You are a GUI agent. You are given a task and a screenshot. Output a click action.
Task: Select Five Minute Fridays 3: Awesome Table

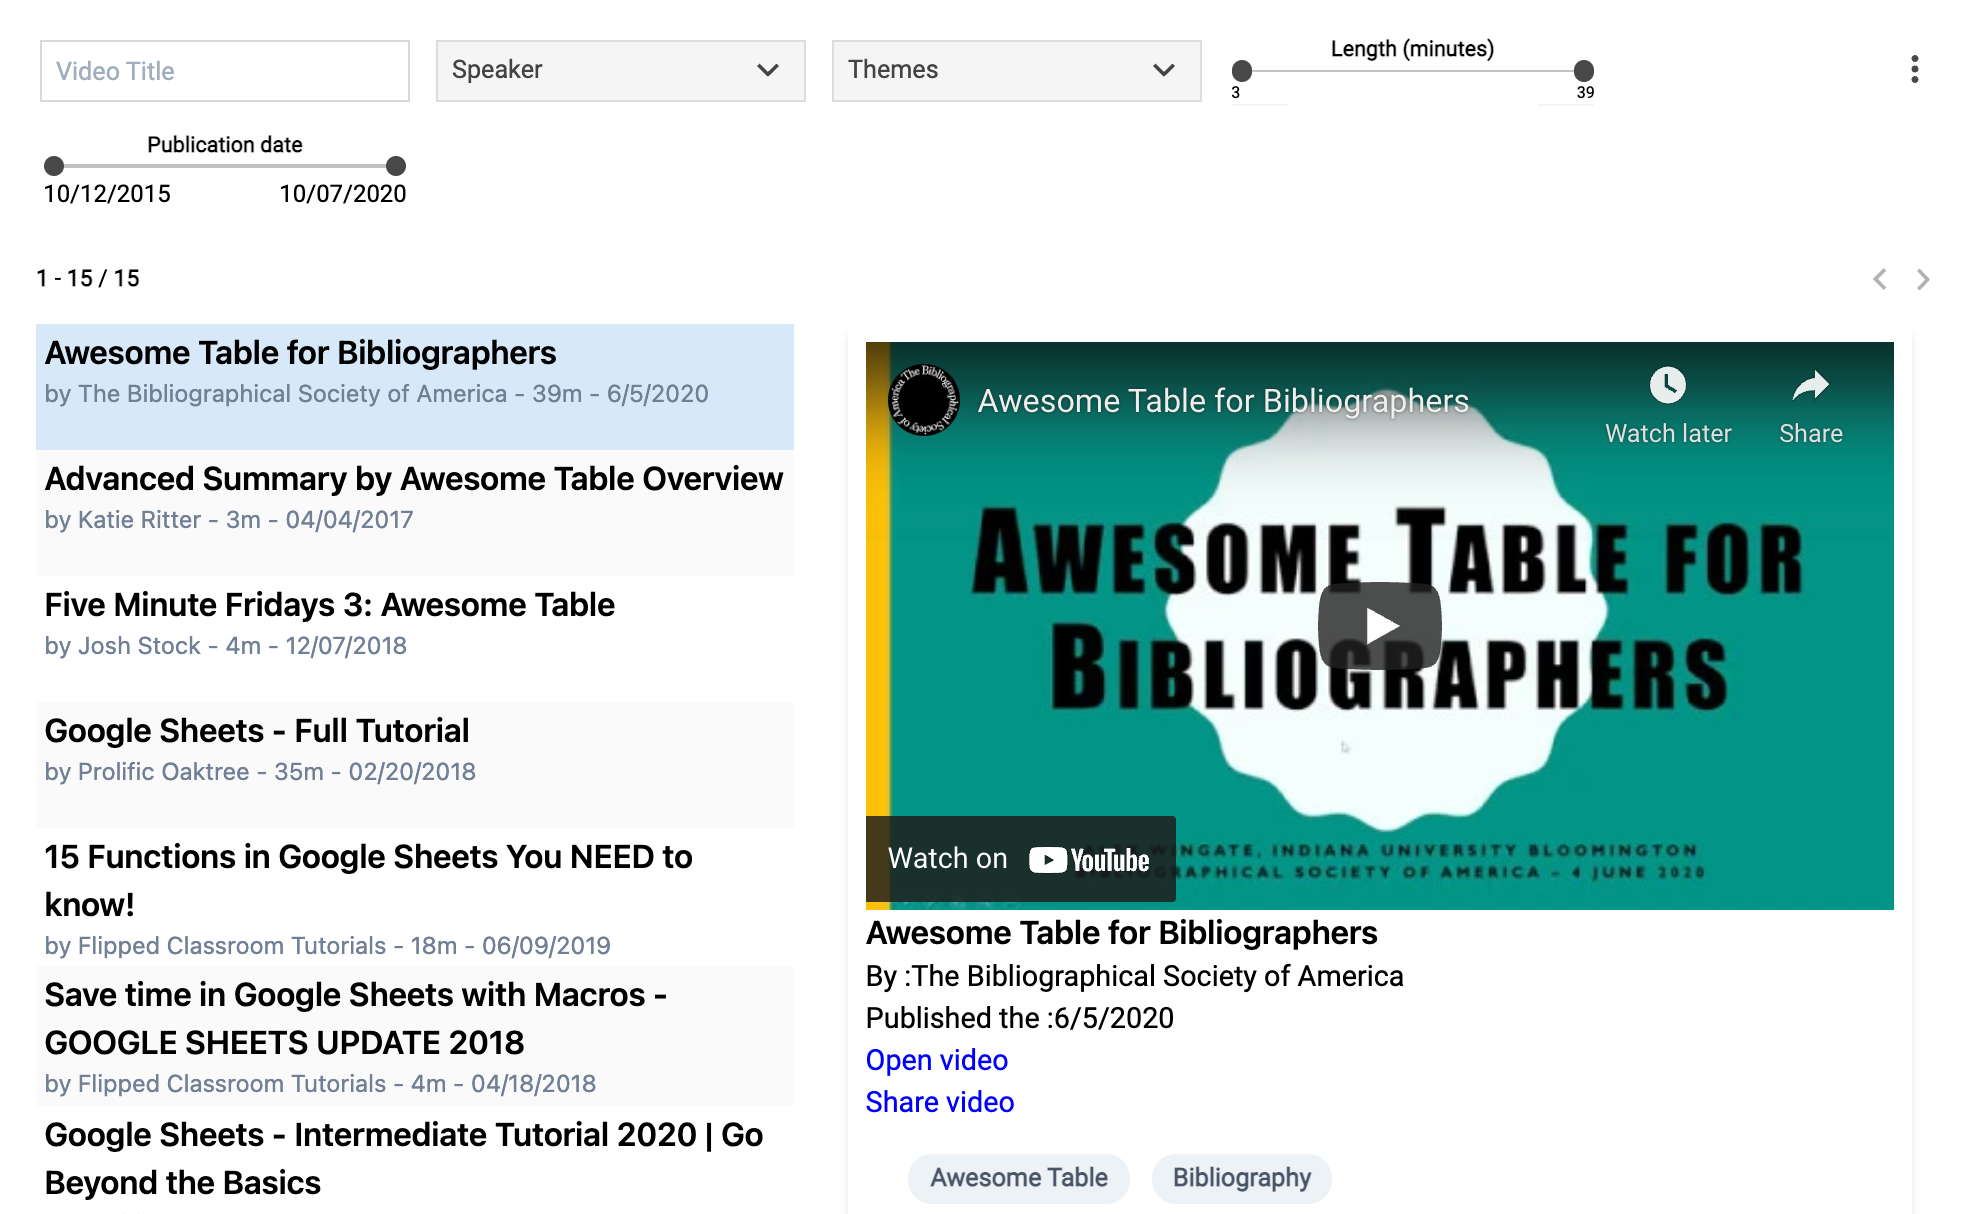click(x=415, y=639)
